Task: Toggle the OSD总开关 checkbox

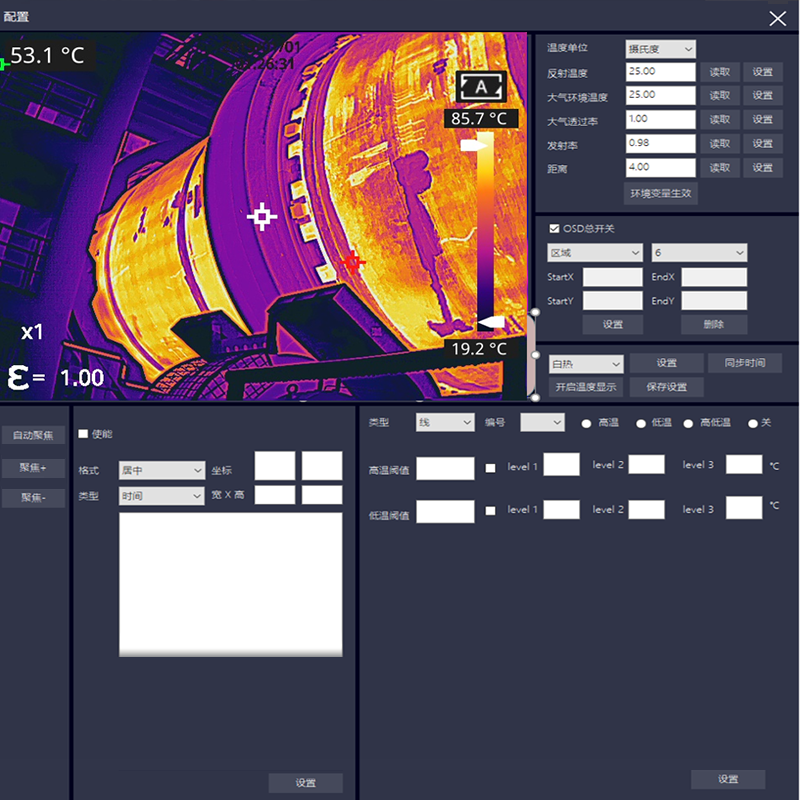Action: coord(555,229)
